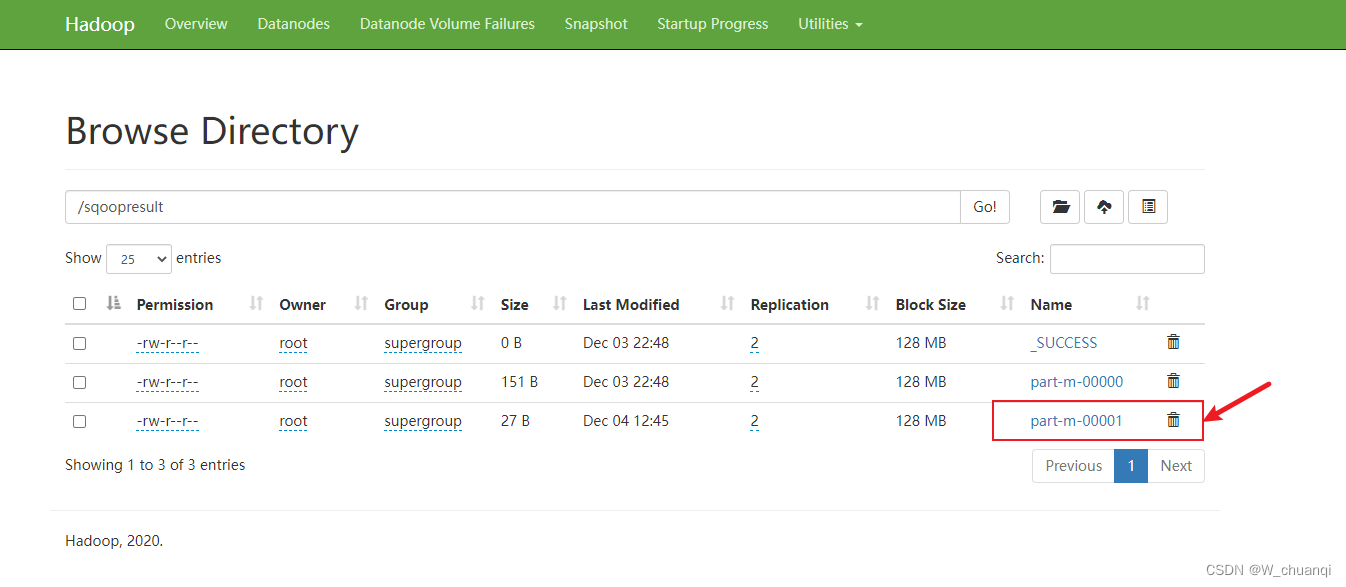The width and height of the screenshot is (1346, 587).
Task: Go to the Datanodes page
Action: point(293,24)
